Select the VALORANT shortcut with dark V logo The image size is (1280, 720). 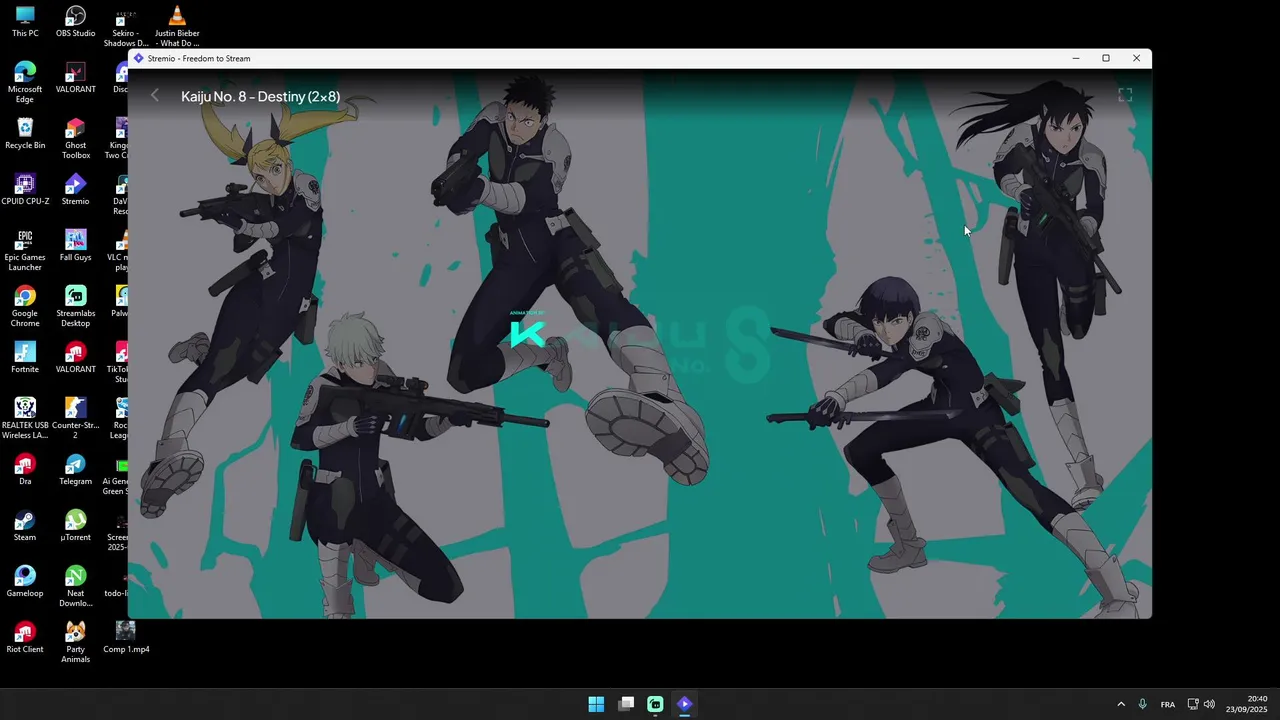coord(75,78)
